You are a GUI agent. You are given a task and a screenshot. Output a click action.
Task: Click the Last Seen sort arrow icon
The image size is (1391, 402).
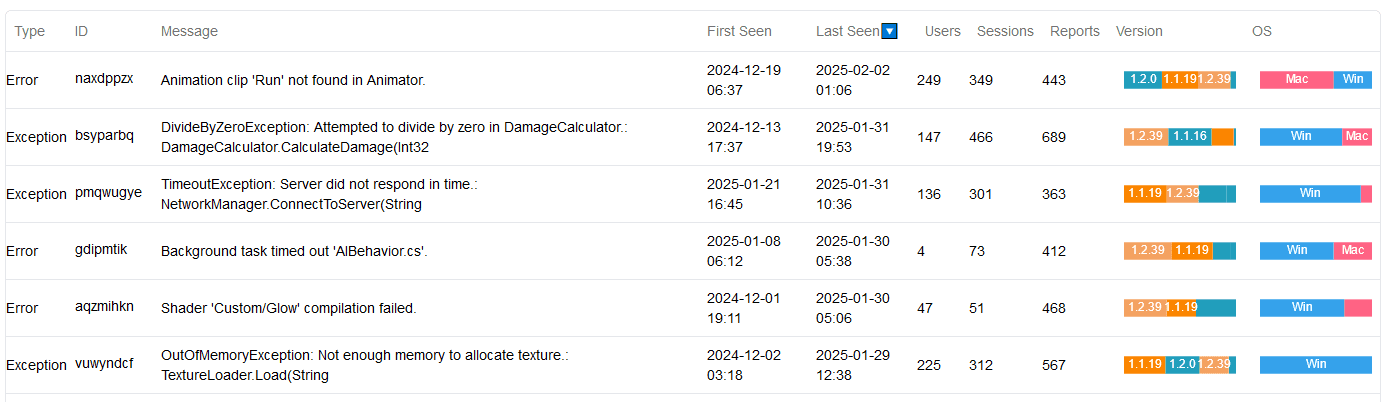889,31
